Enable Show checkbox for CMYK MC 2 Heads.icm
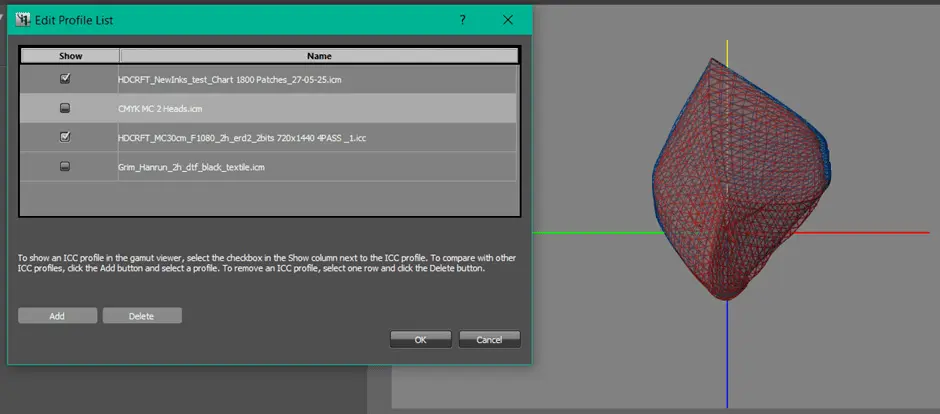Viewport: 940px width, 414px height. tap(65, 108)
